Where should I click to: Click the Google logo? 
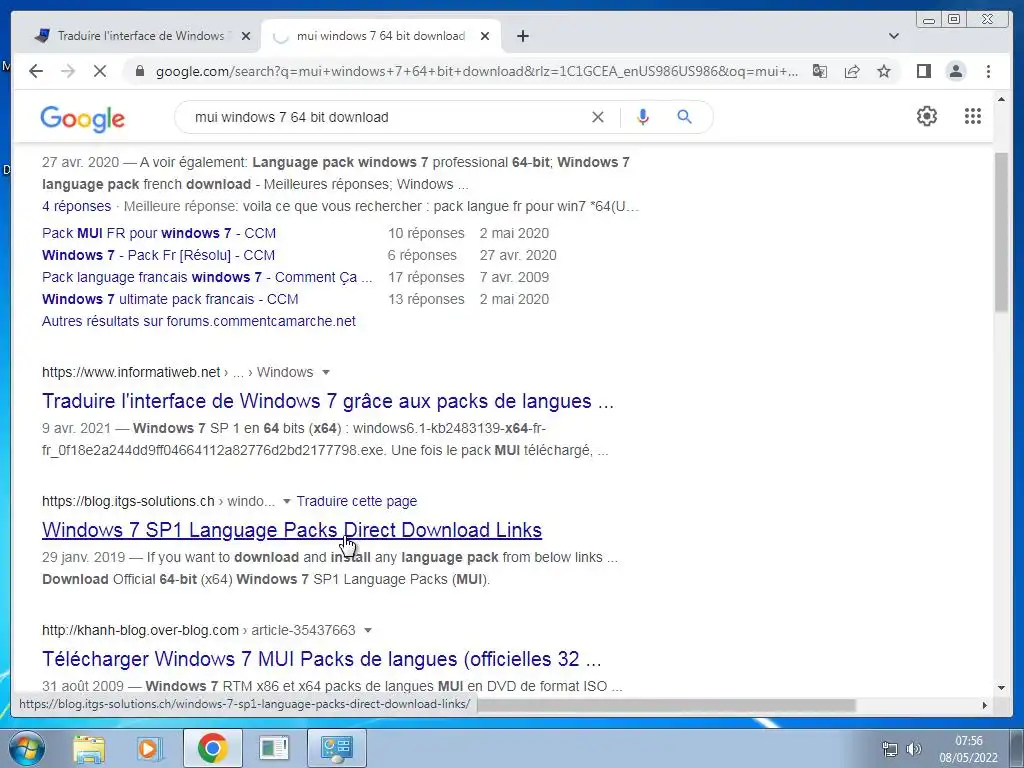click(82, 119)
